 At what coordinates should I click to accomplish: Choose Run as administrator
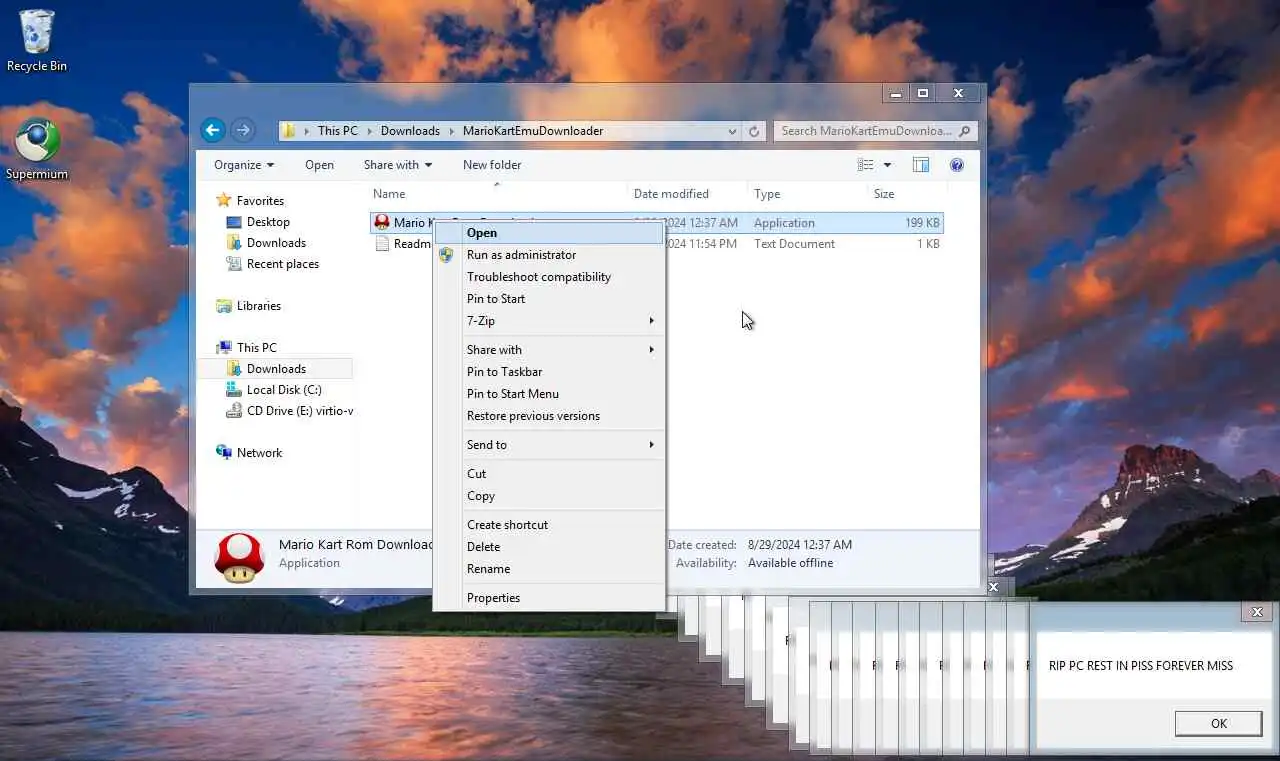click(x=549, y=255)
